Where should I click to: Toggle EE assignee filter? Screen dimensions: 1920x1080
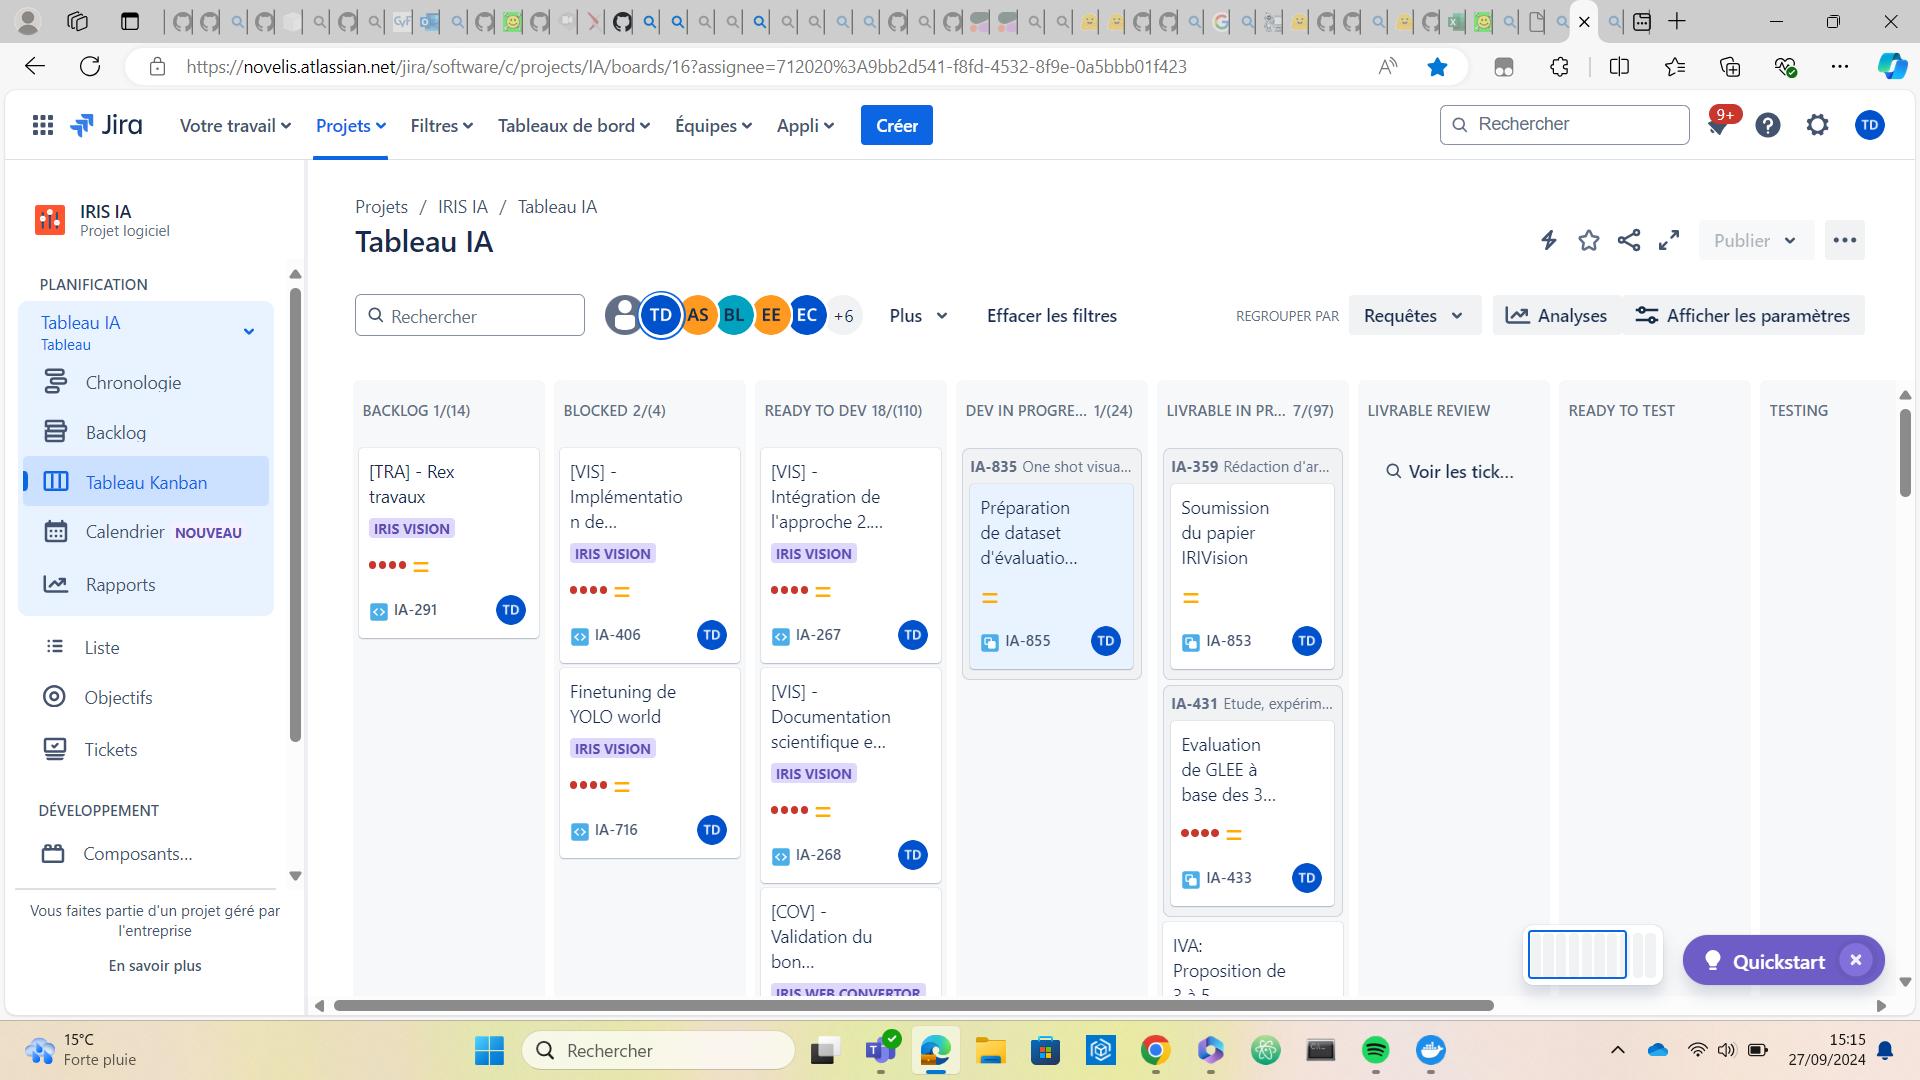tap(771, 315)
